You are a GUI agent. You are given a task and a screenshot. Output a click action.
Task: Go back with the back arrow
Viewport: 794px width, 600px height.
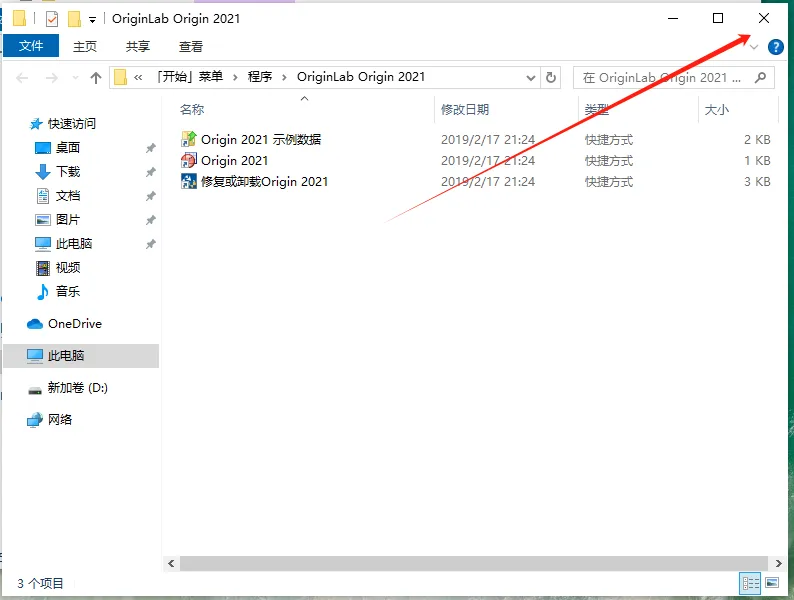pos(22,77)
